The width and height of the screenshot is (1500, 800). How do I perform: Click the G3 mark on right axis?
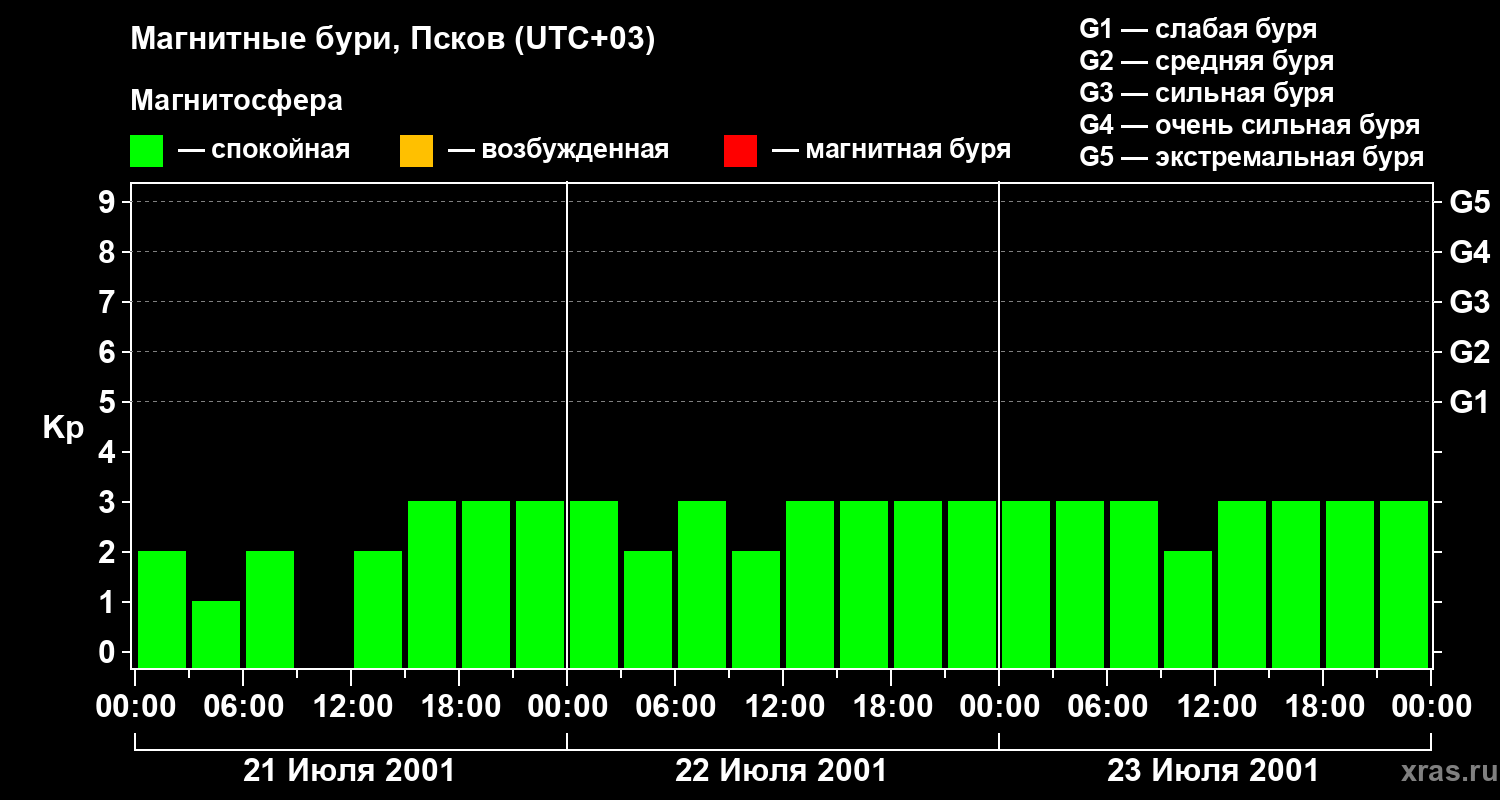pos(1470,302)
